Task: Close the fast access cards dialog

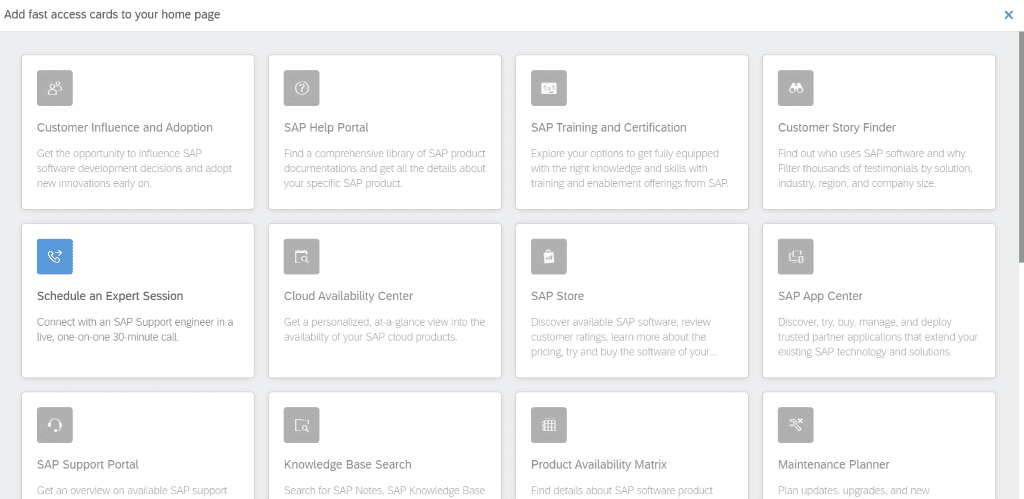Action: pos(1008,15)
